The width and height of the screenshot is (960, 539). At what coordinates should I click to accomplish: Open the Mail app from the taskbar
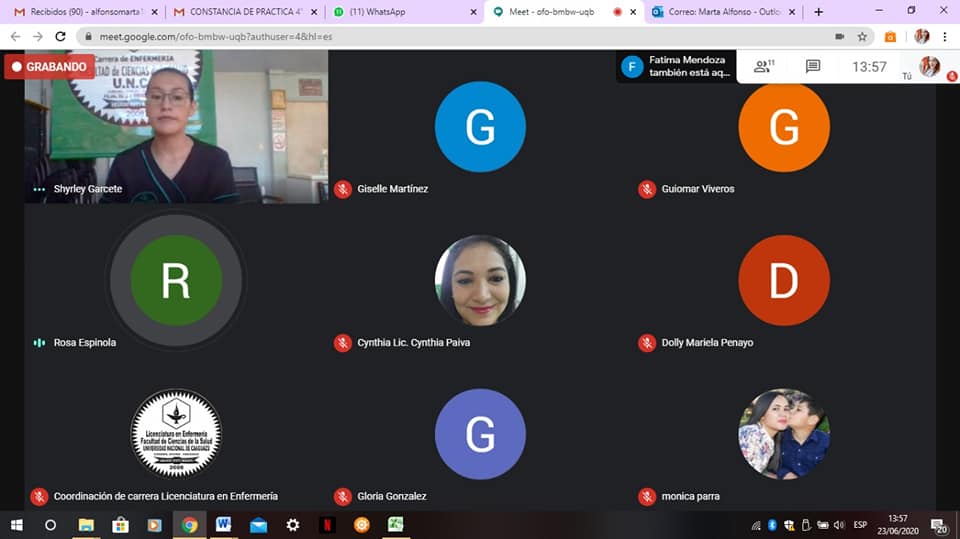point(258,525)
